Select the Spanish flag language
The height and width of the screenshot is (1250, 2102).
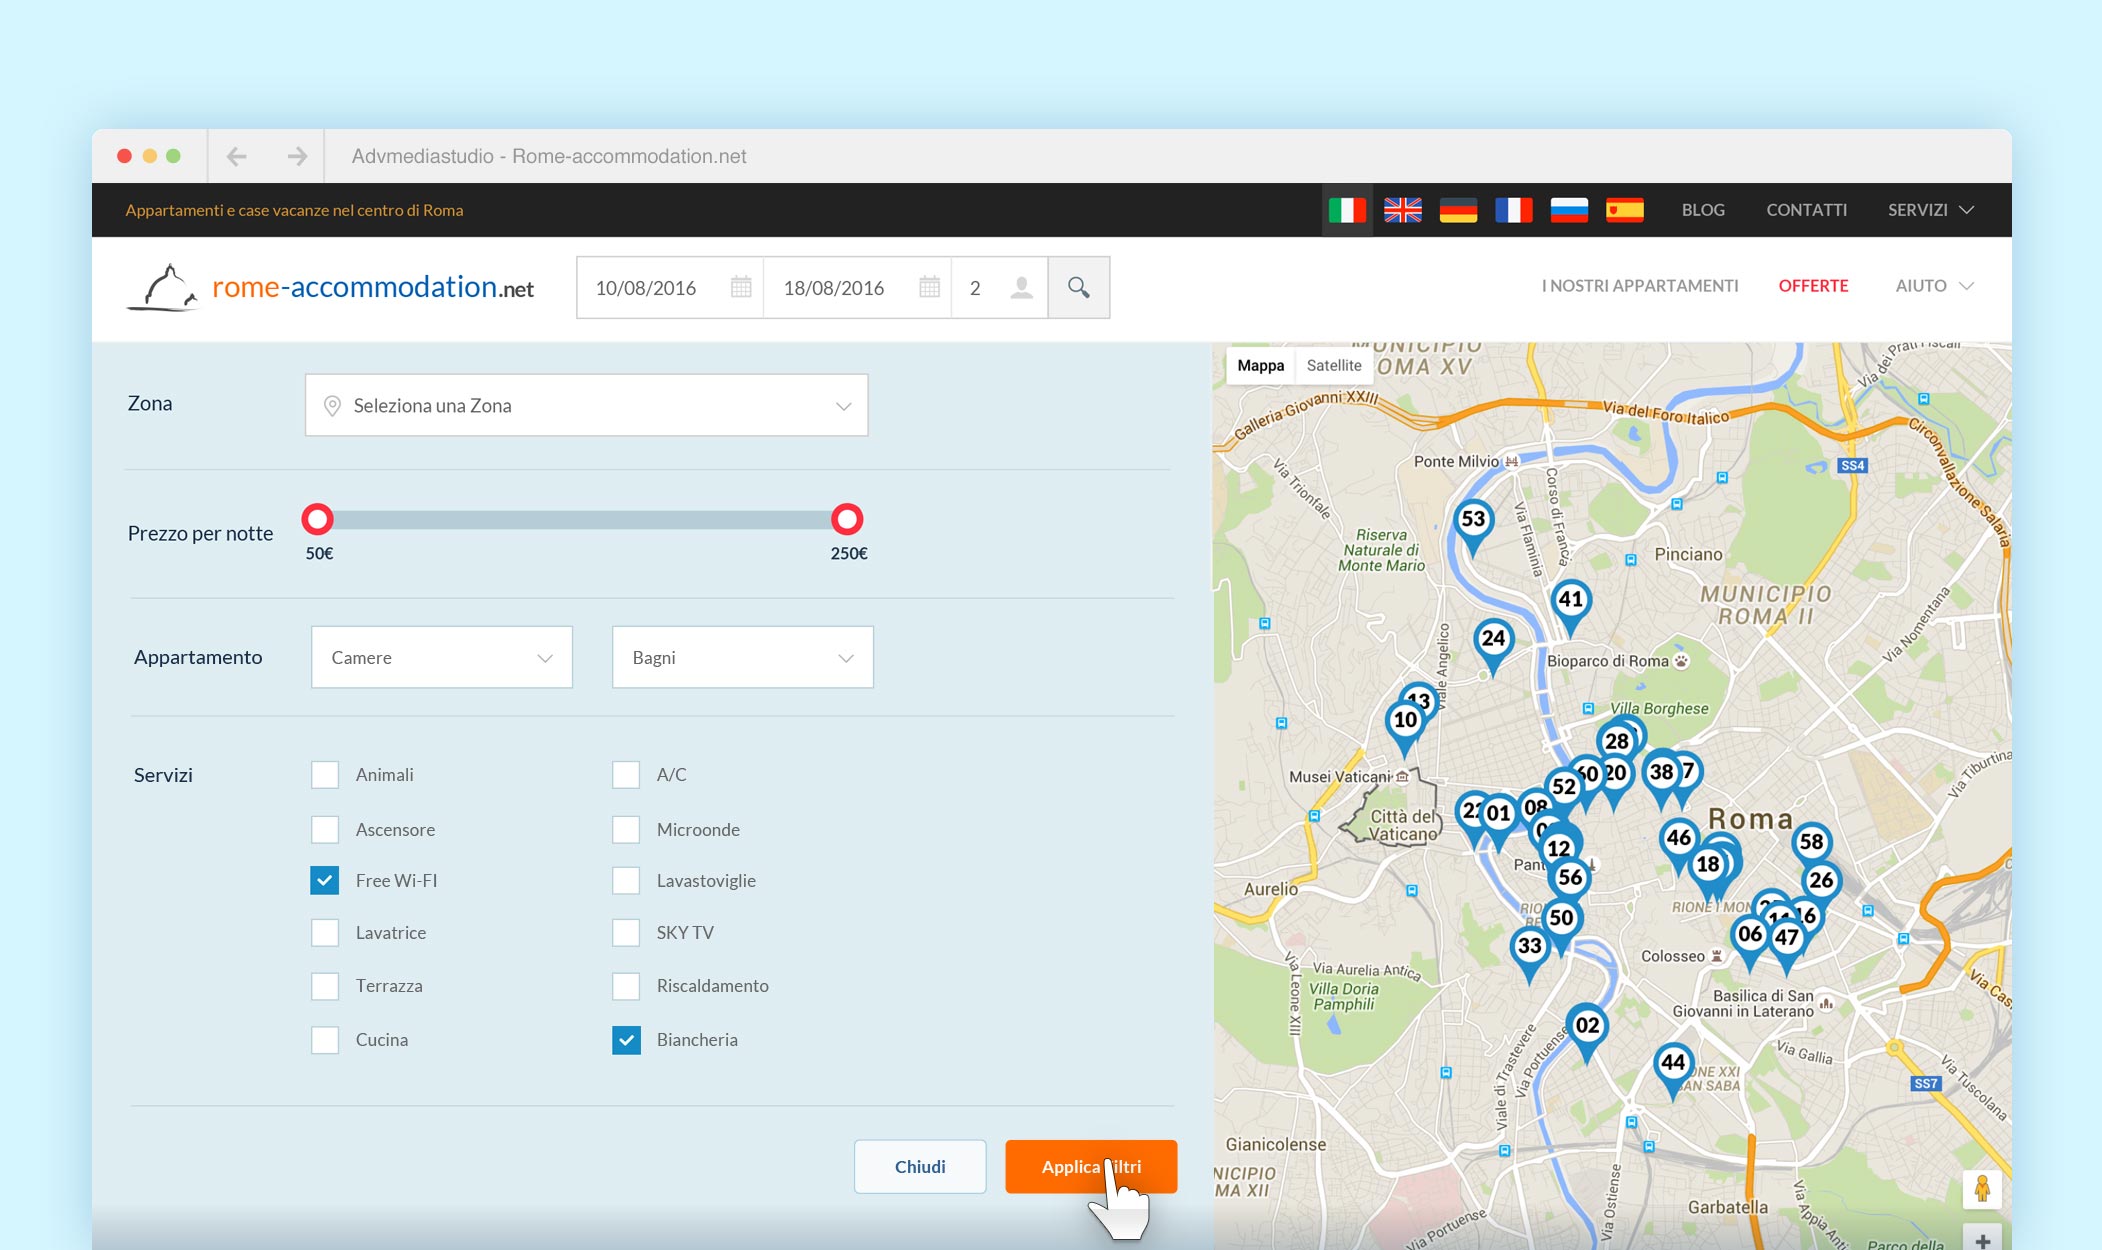click(1625, 210)
